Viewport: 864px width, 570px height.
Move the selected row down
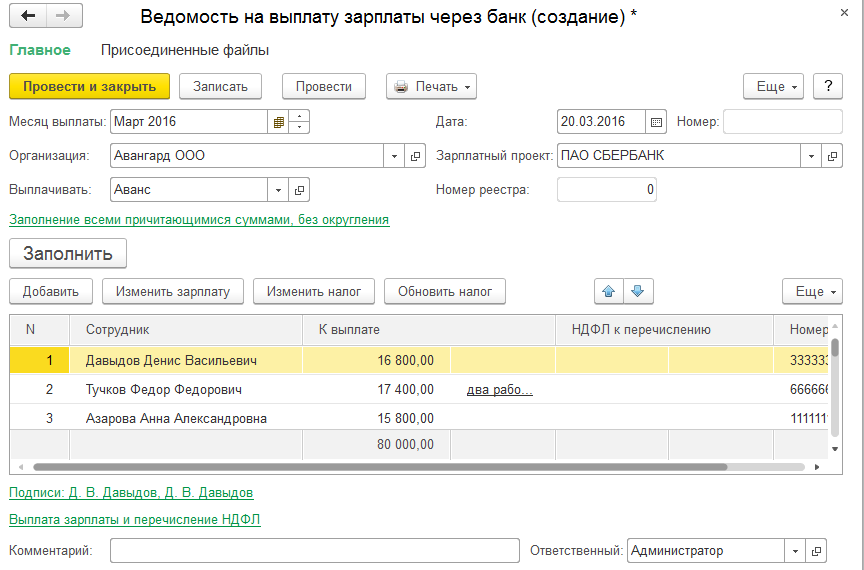click(x=637, y=291)
